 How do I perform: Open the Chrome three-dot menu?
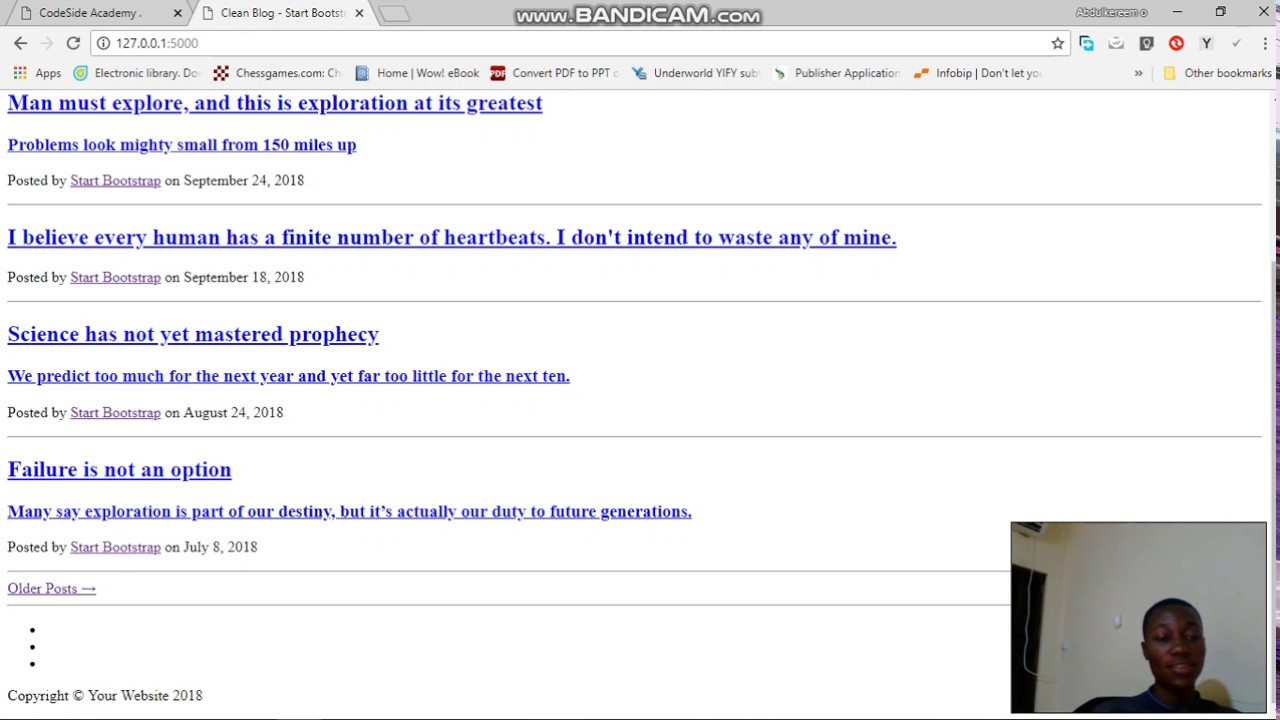(x=1265, y=43)
